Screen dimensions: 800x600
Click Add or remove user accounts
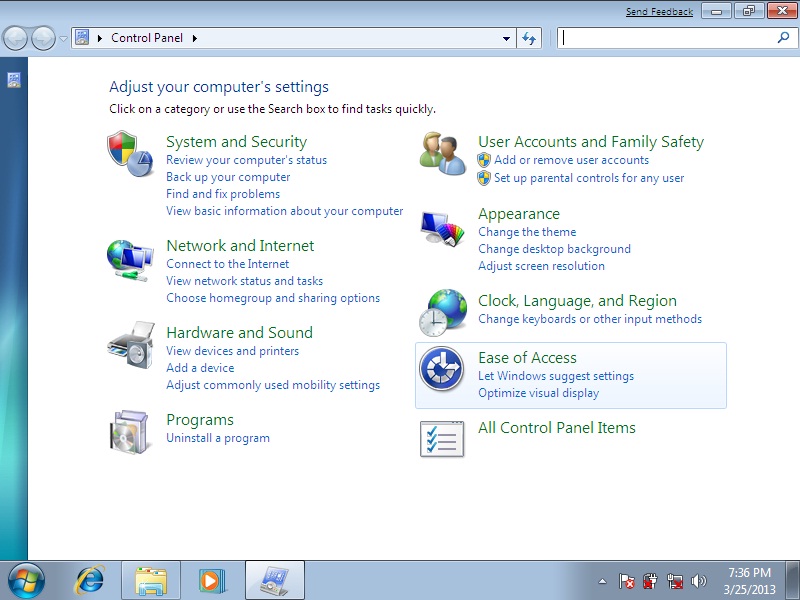pos(571,160)
